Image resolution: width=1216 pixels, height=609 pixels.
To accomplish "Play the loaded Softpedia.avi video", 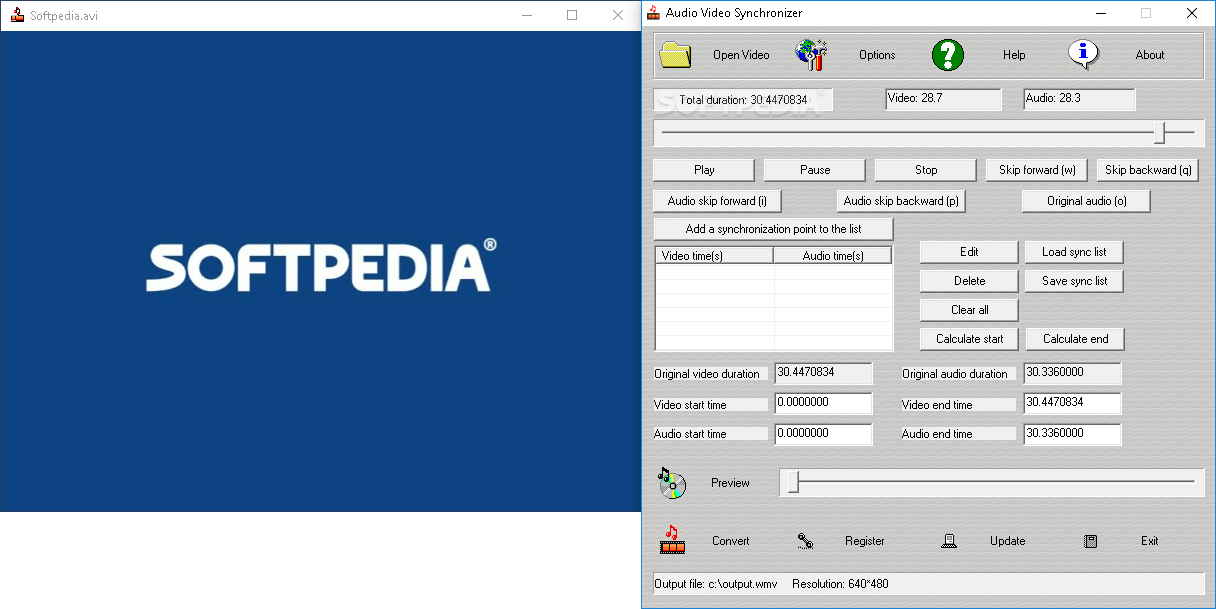I will [x=703, y=169].
